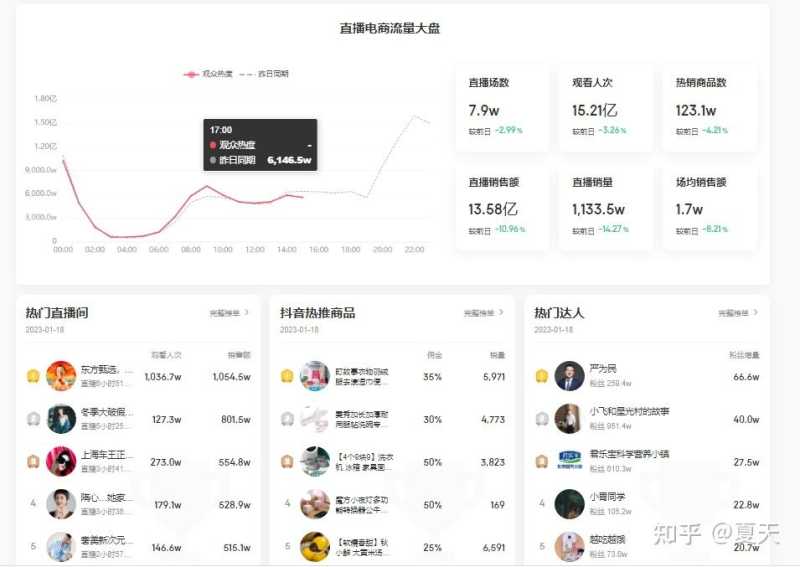This screenshot has height=567, width=800.
Task: Open the avatar of the 179.1w live room
Action: coord(61,504)
